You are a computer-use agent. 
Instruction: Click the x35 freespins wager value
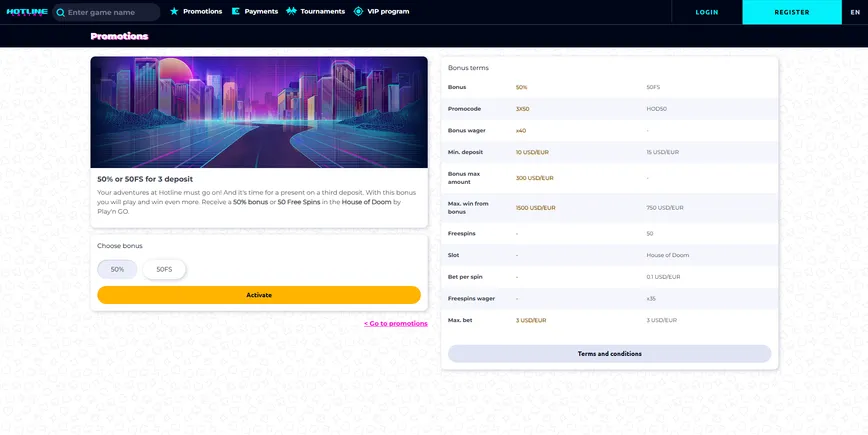point(651,299)
